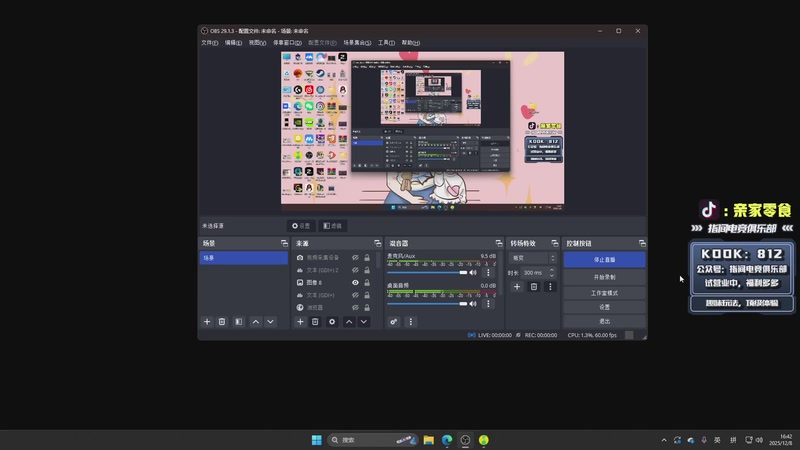Pop out the 转场特效 dock panel
800x450 pixels.
pos(555,243)
